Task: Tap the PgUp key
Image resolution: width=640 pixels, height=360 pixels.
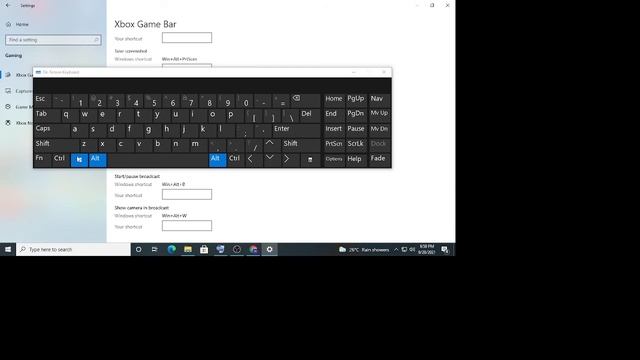Action: click(356, 100)
